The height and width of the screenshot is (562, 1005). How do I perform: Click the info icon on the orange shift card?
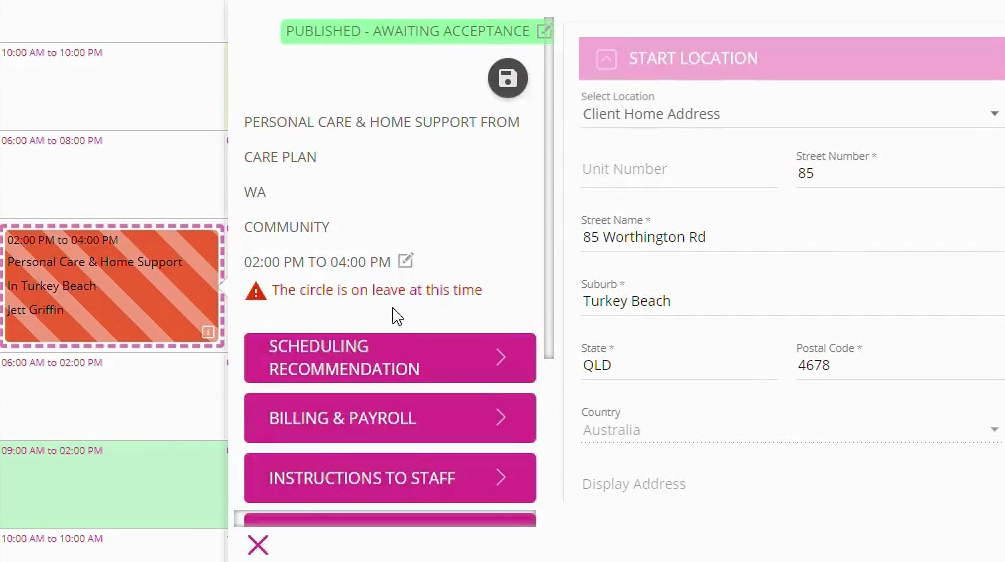208,332
